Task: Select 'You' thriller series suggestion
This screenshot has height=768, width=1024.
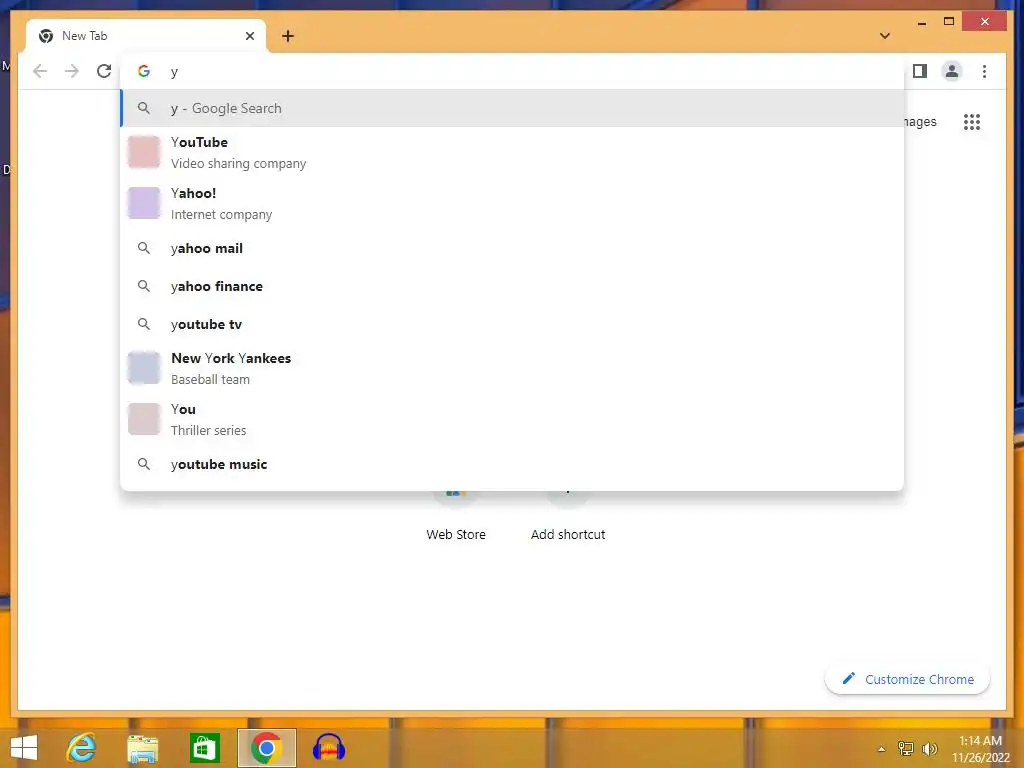Action: coord(512,419)
